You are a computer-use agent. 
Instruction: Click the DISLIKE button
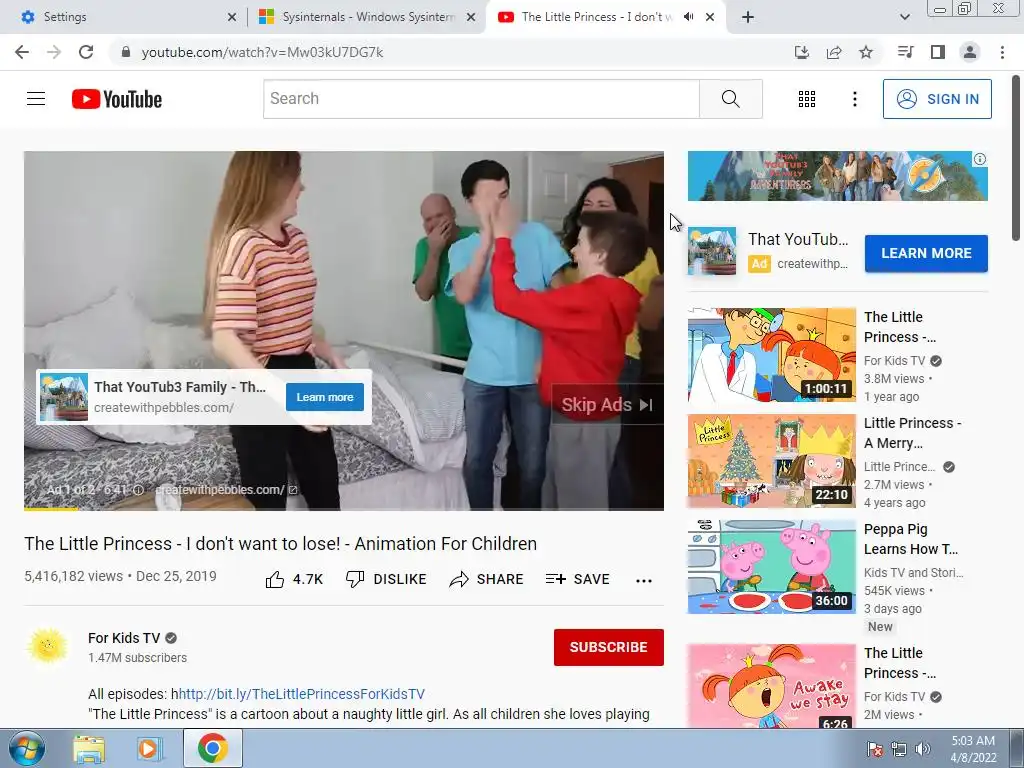pyautogui.click(x=386, y=579)
